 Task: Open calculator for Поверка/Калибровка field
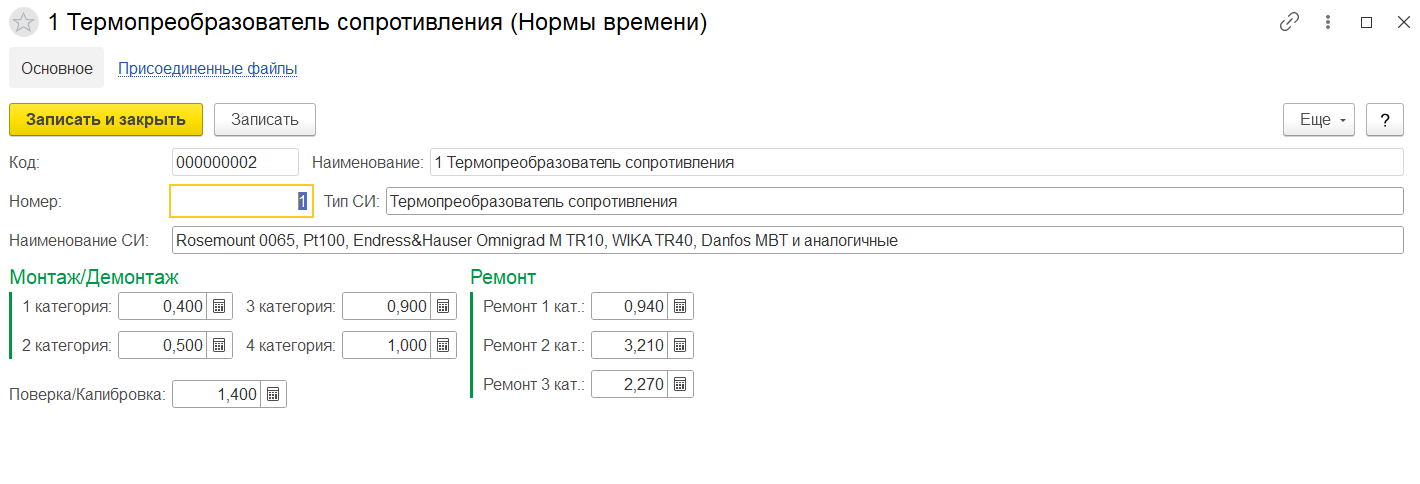[274, 394]
